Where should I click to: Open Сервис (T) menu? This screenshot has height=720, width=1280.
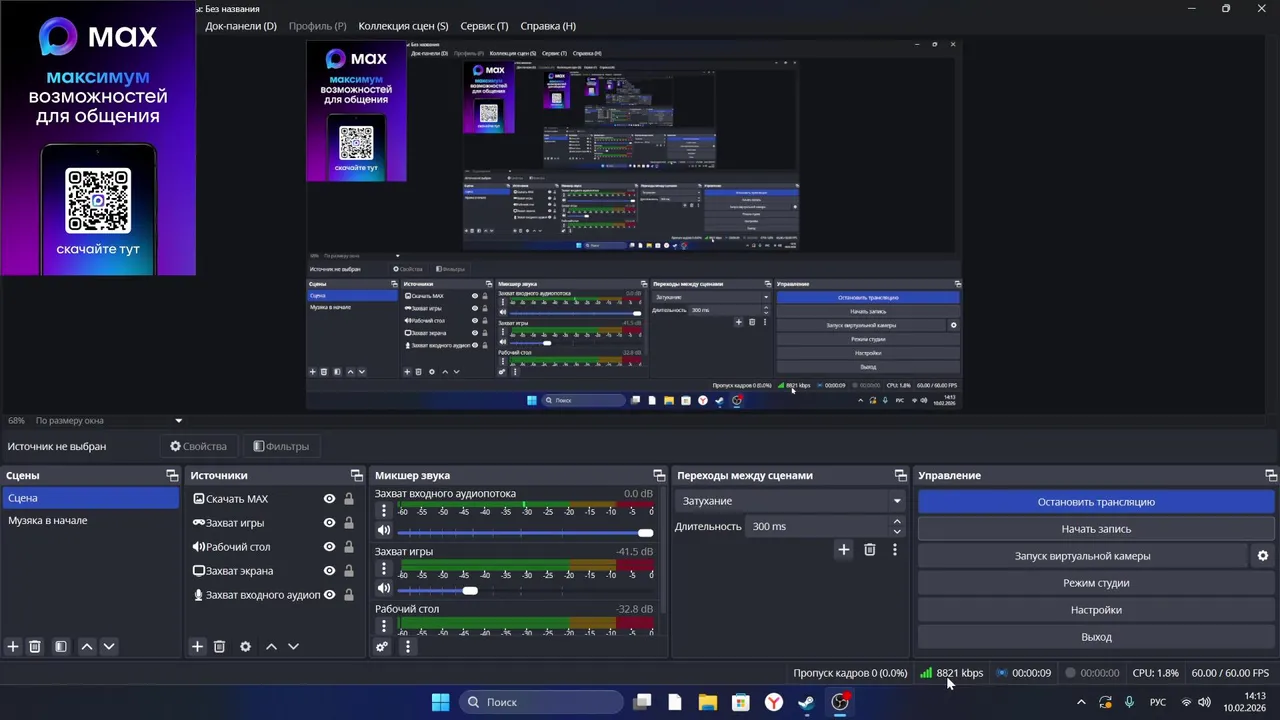point(484,26)
